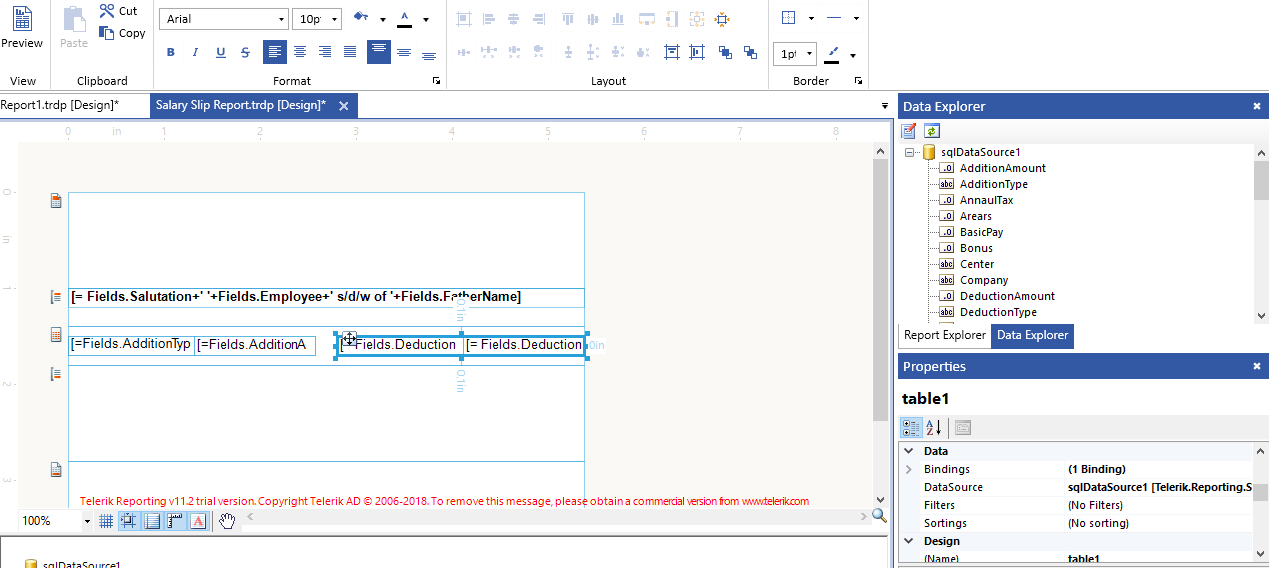The height and width of the screenshot is (568, 1269).
Task: Apply the fill background color bucket
Action: (x=361, y=18)
